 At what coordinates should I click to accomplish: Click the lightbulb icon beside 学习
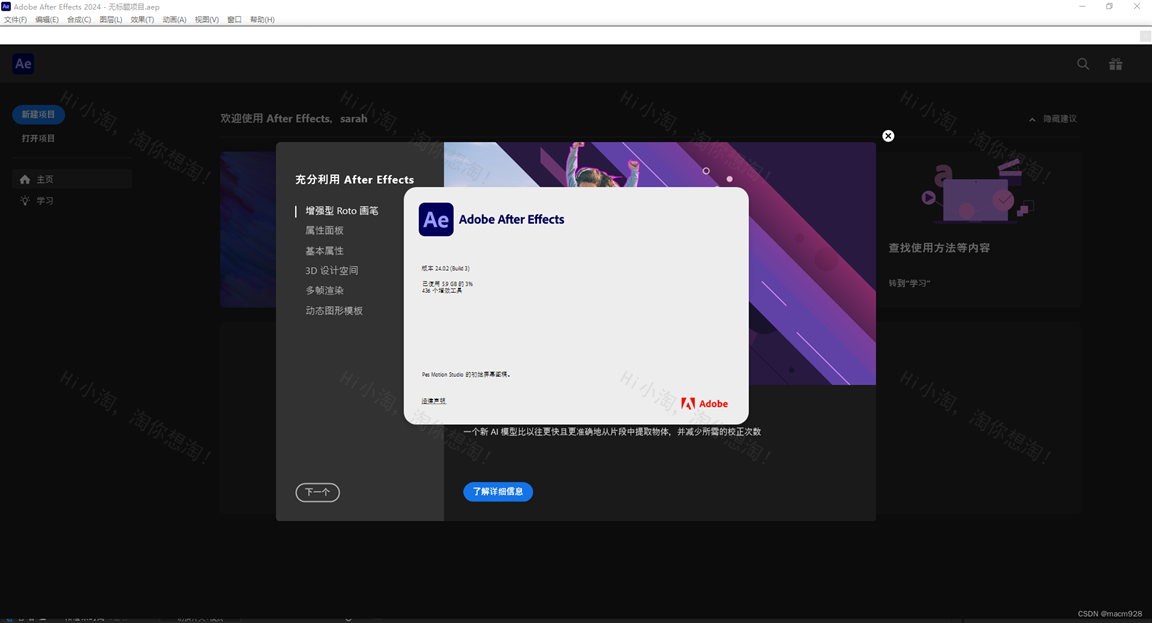[25, 201]
